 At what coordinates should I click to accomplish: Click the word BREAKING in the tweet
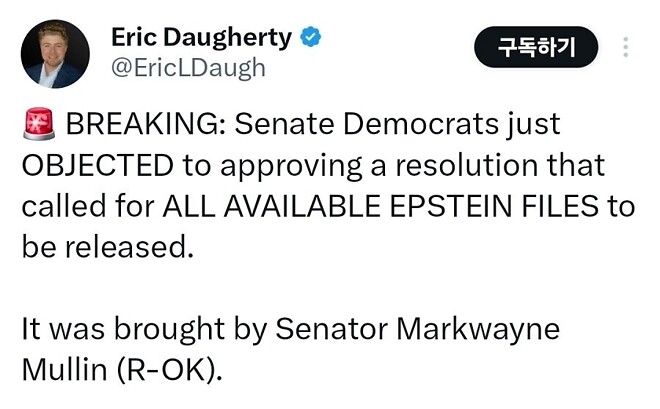tap(145, 124)
